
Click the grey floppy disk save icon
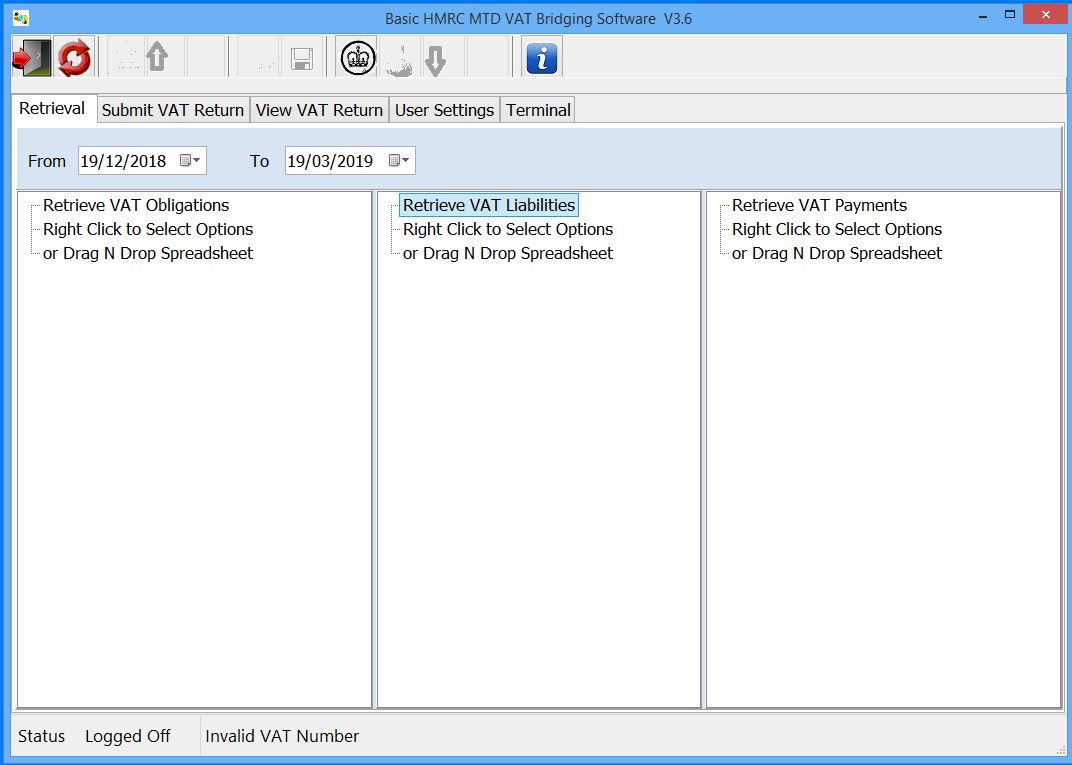coord(302,58)
